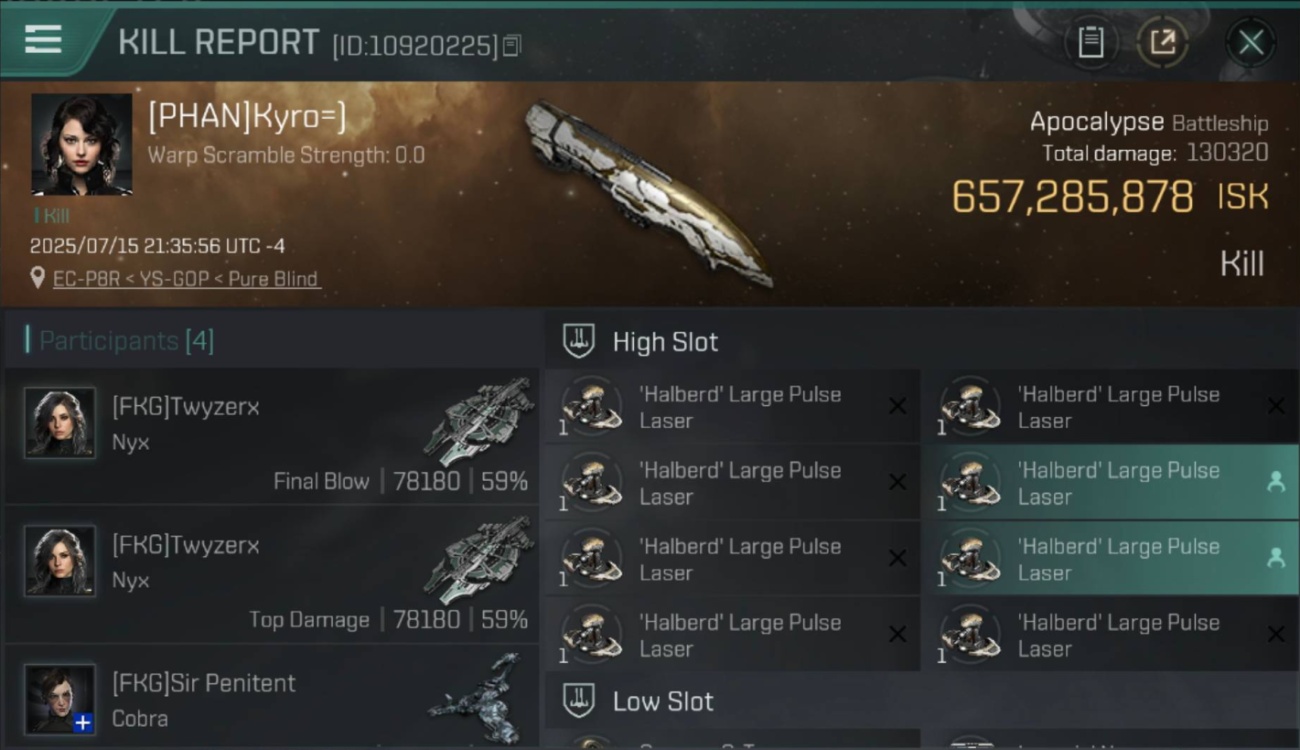Select the Apocalypse ship image

(648, 193)
